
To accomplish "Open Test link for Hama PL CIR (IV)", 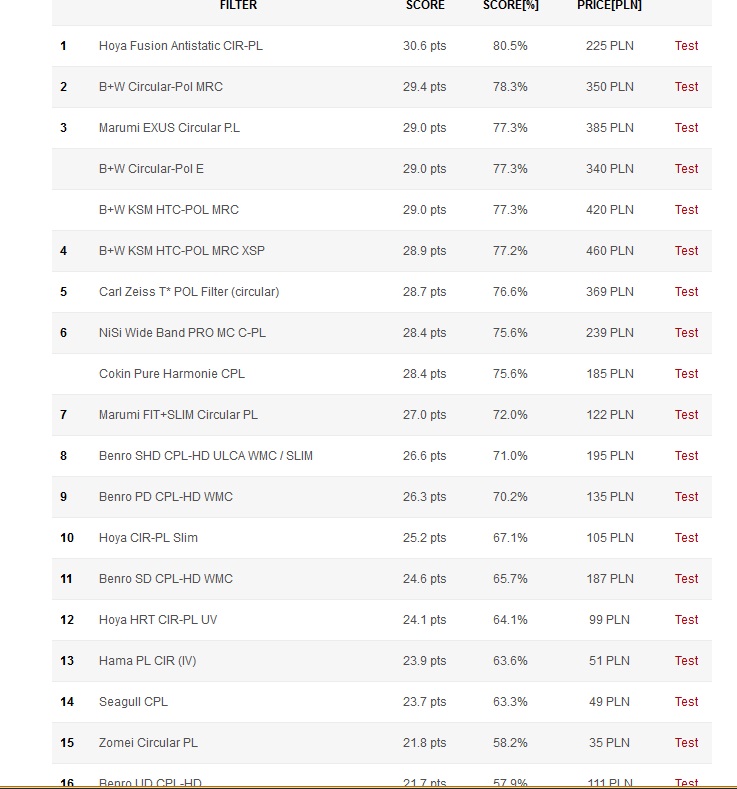I will pyautogui.click(x=686, y=661).
